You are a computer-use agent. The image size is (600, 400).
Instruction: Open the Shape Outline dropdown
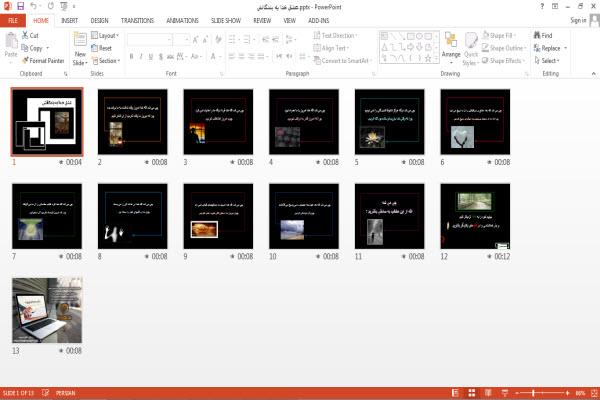(504, 48)
